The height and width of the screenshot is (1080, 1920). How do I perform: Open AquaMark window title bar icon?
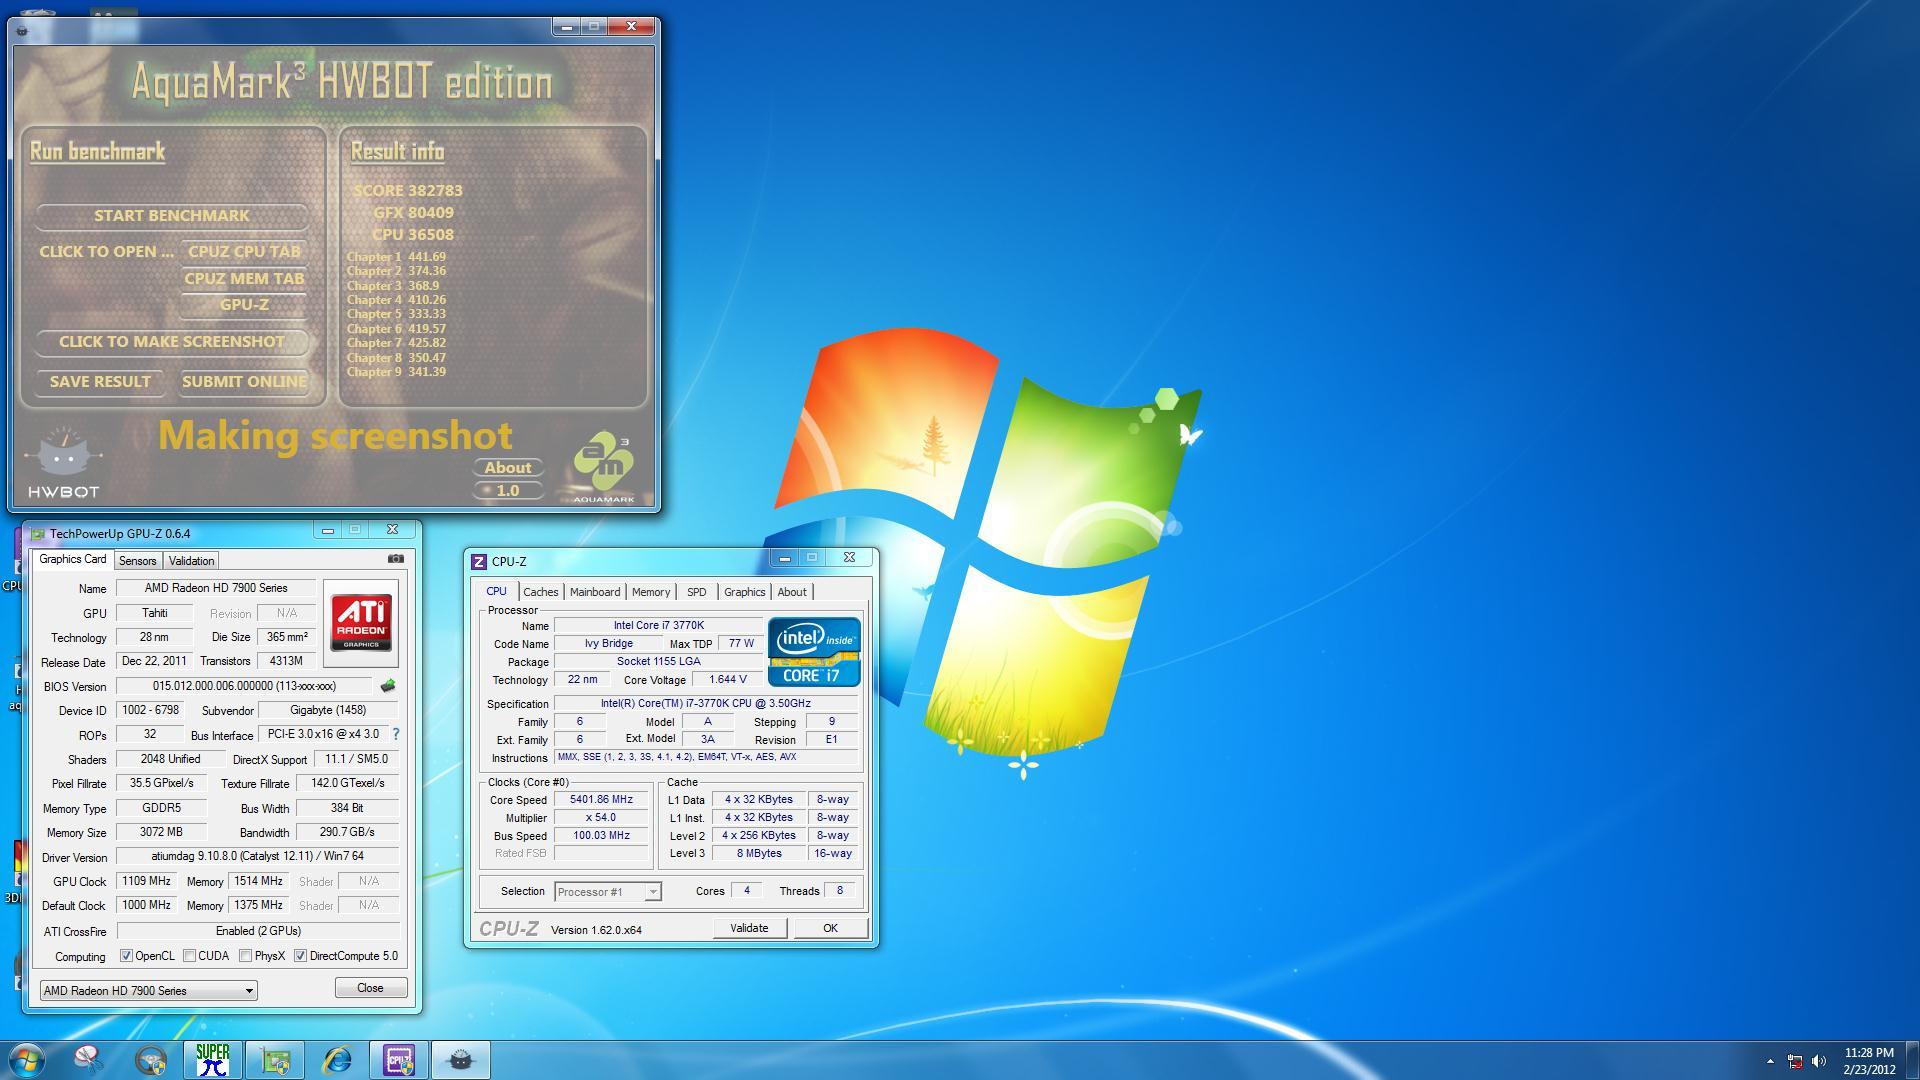click(x=22, y=30)
